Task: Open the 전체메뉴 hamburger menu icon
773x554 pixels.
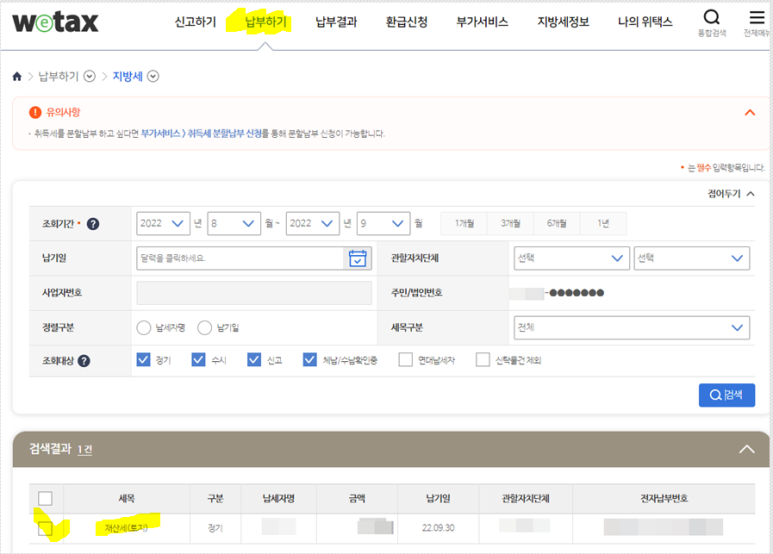Action: tap(755, 18)
